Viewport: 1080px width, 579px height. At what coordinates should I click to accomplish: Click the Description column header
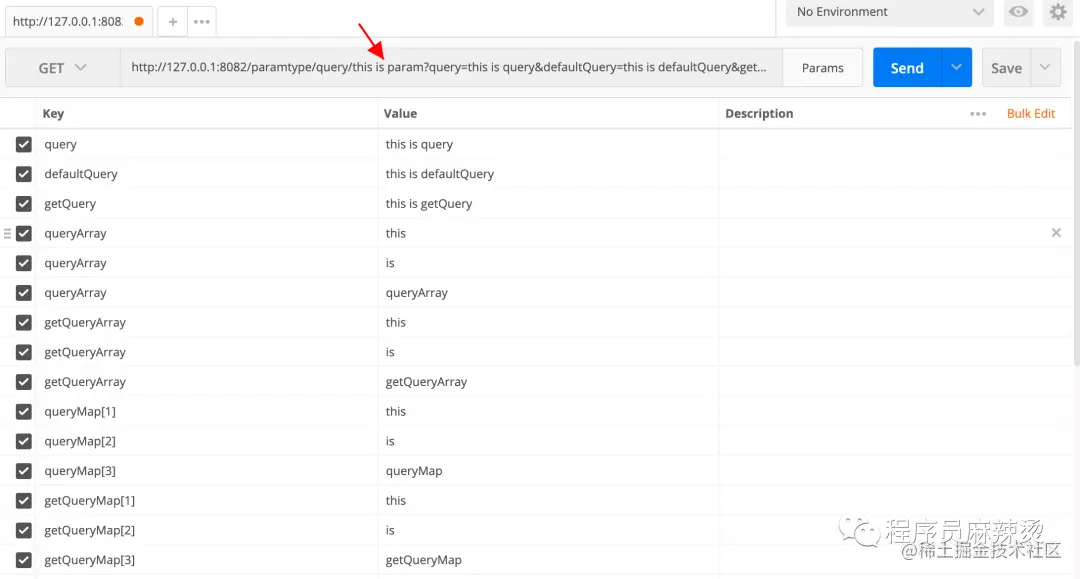click(x=759, y=114)
